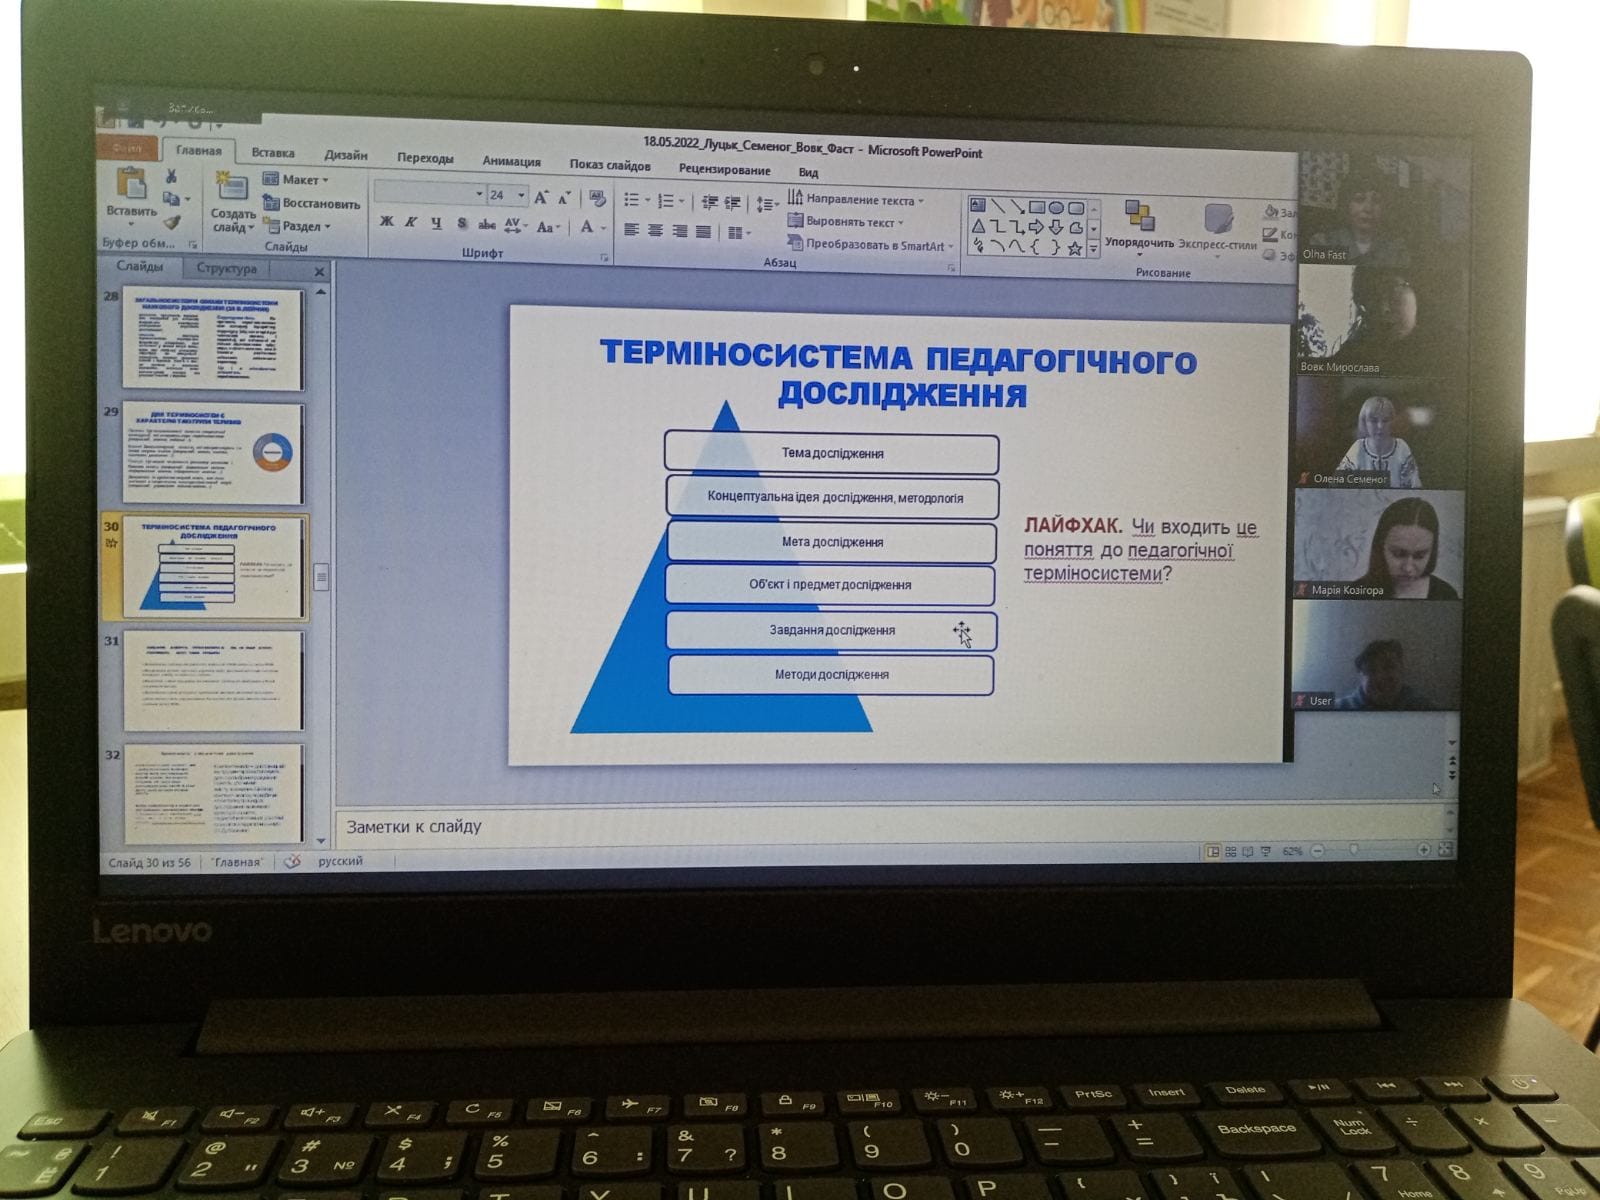This screenshot has width=1600, height=1200.
Task: Click decrease list indent icon
Action: pos(709,202)
